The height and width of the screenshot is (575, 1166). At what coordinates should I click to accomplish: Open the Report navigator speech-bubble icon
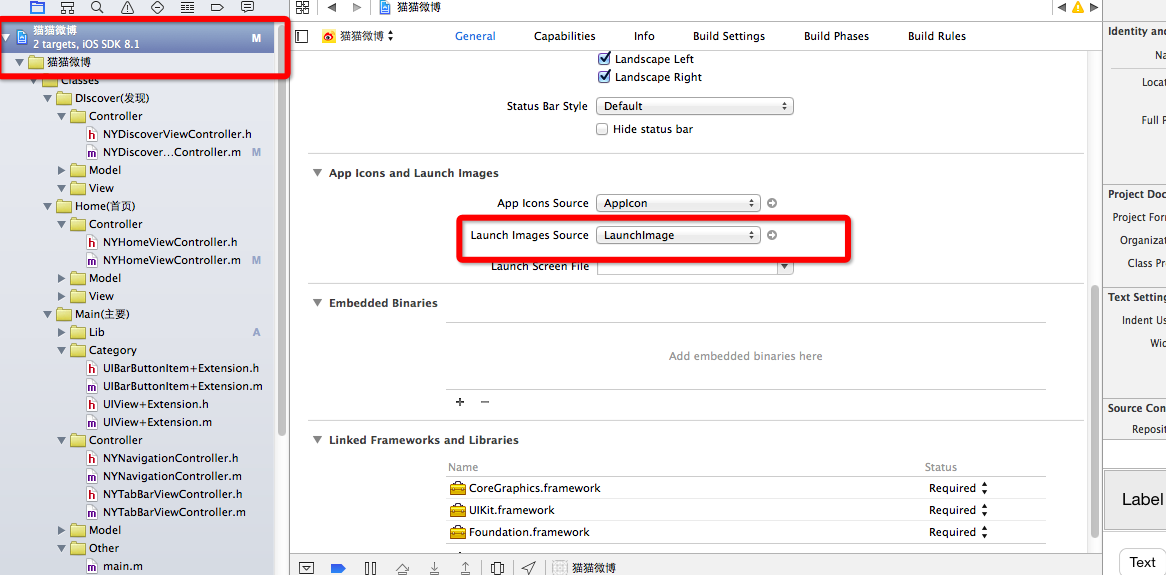pos(248,7)
